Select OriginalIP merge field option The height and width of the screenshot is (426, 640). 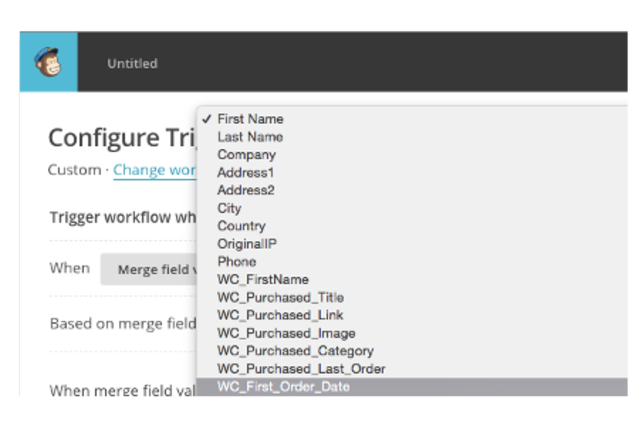tap(412, 244)
